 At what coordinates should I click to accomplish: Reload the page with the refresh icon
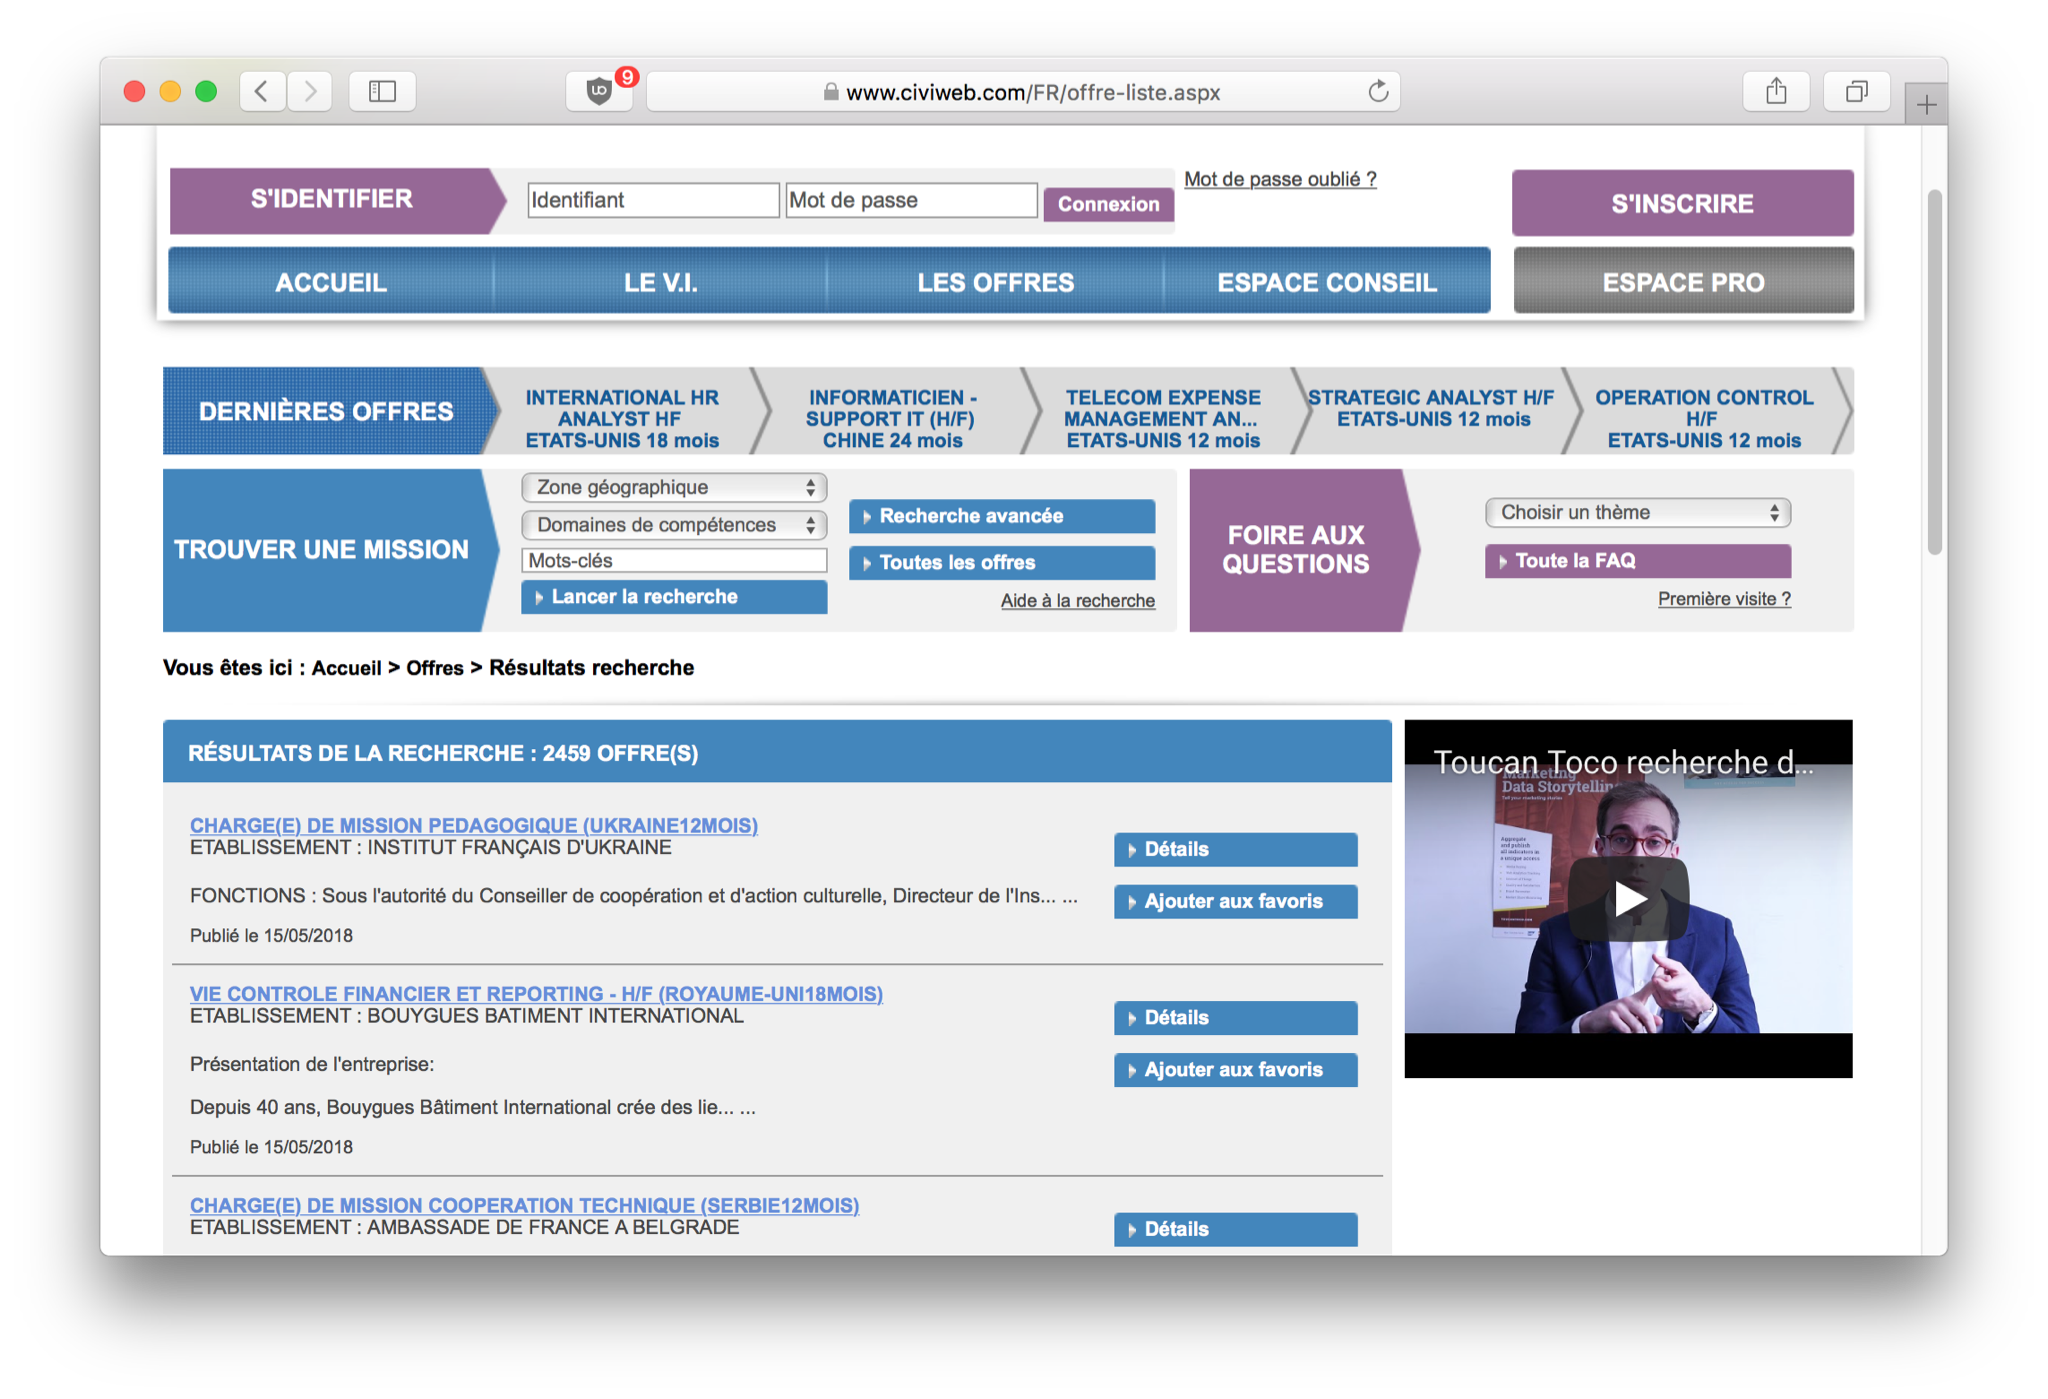1378,92
